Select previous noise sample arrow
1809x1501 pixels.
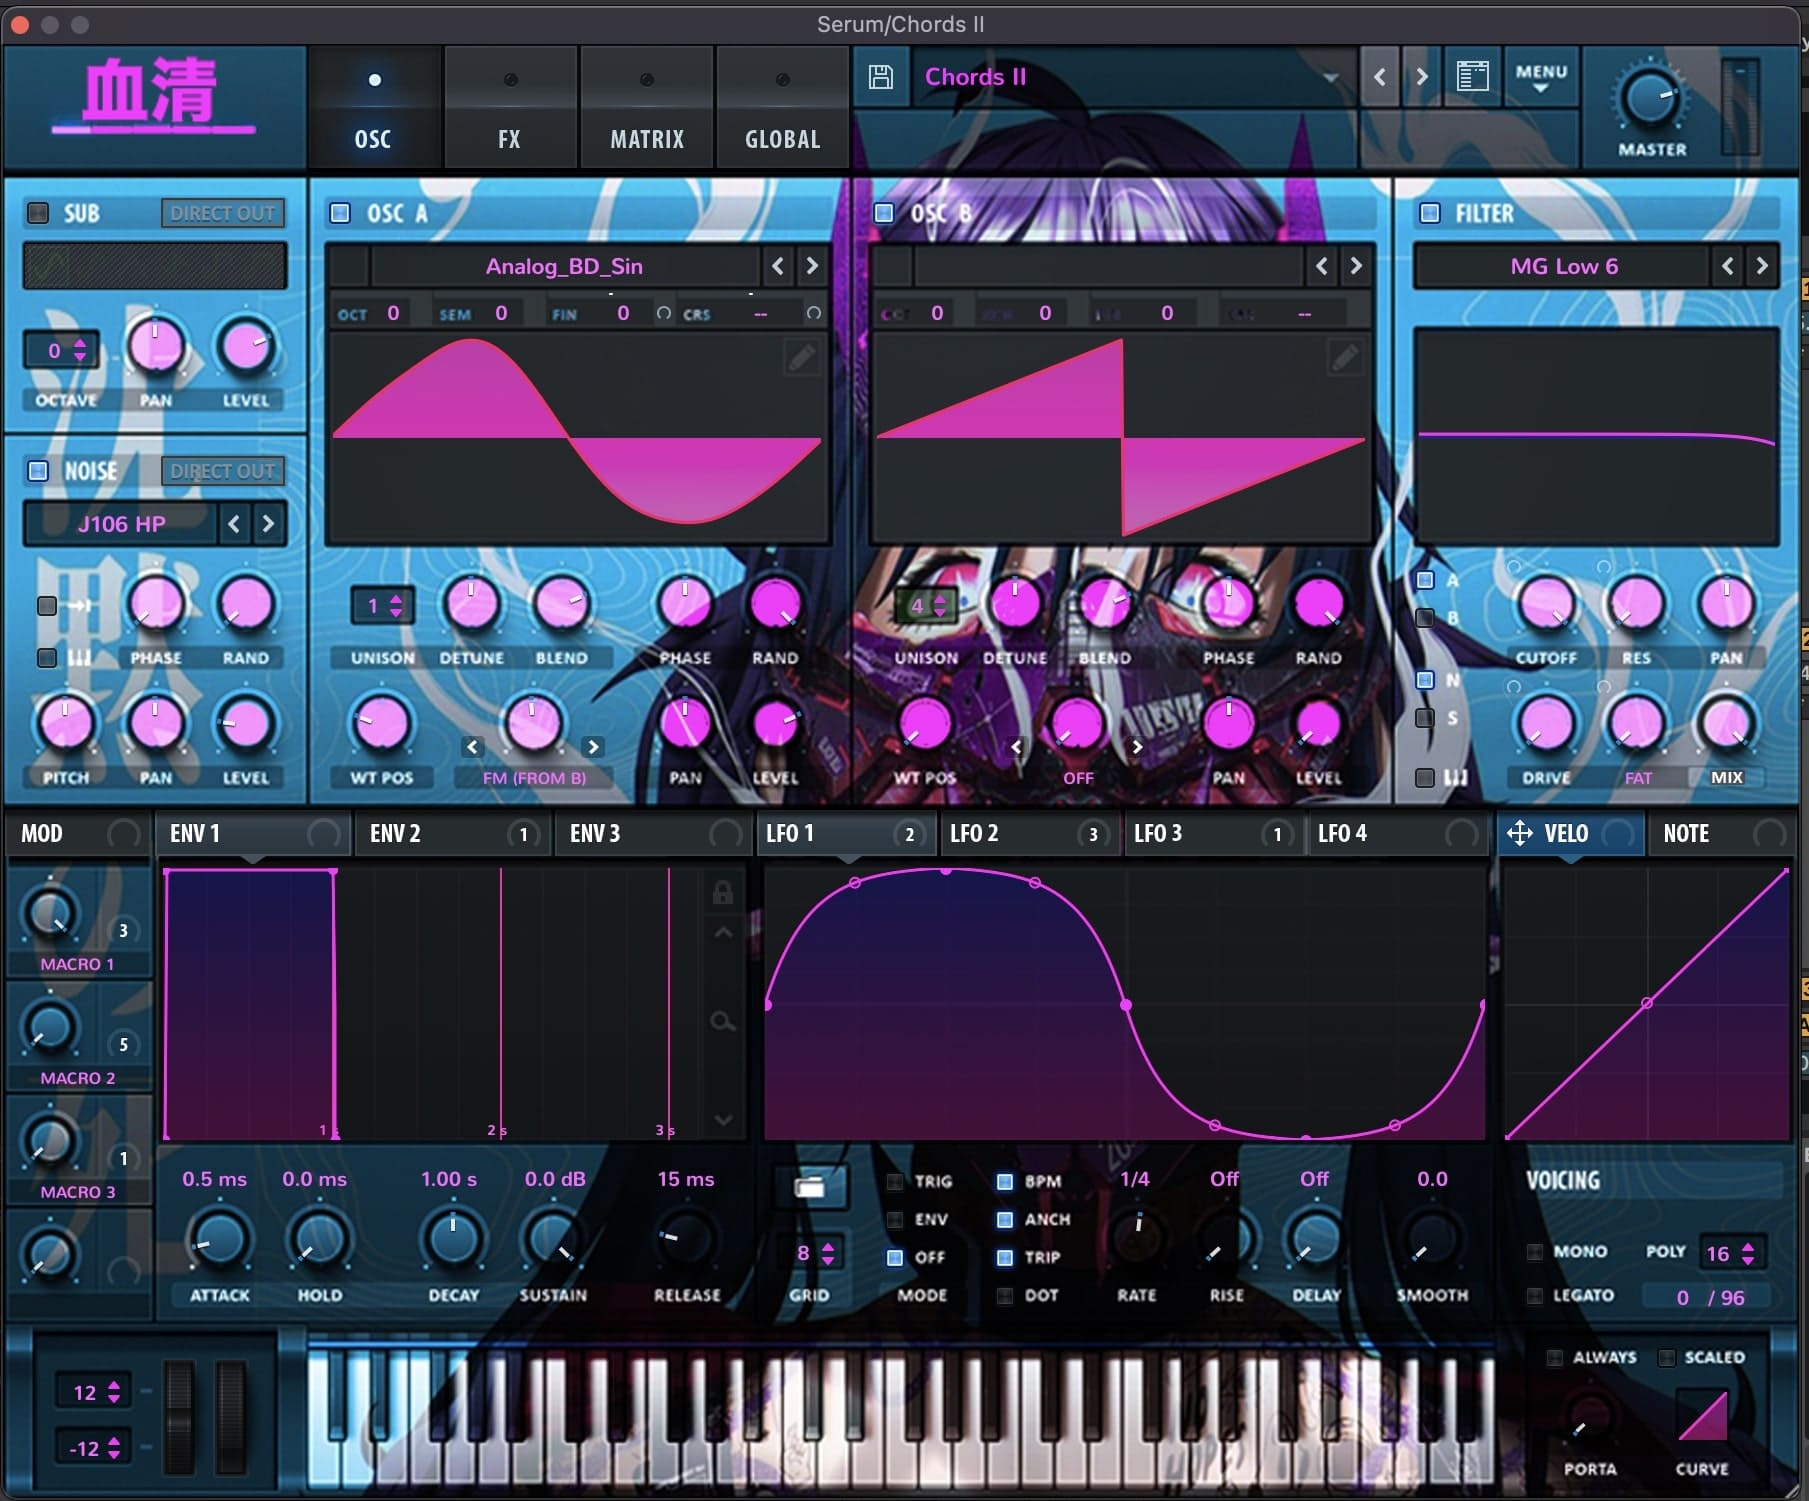point(233,524)
